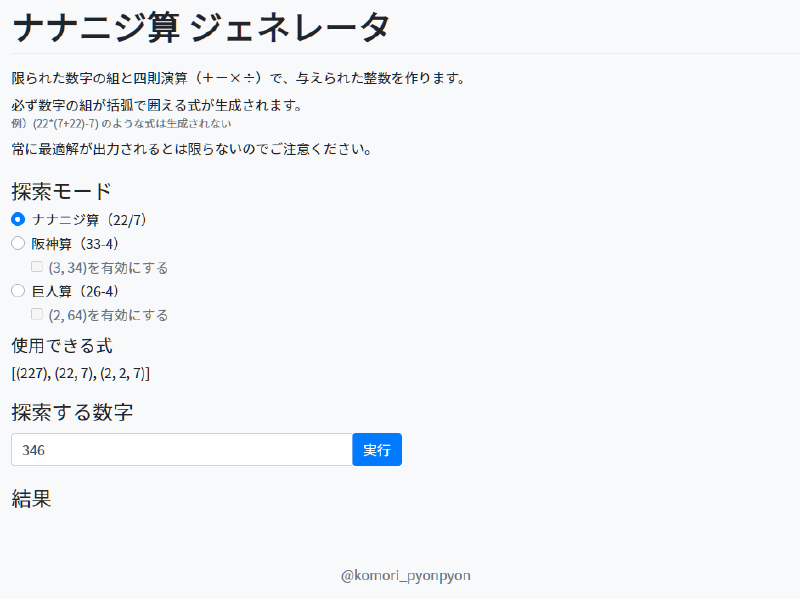Click the description line starting with 限られた数字の組
800x599 pixels.
(239, 78)
